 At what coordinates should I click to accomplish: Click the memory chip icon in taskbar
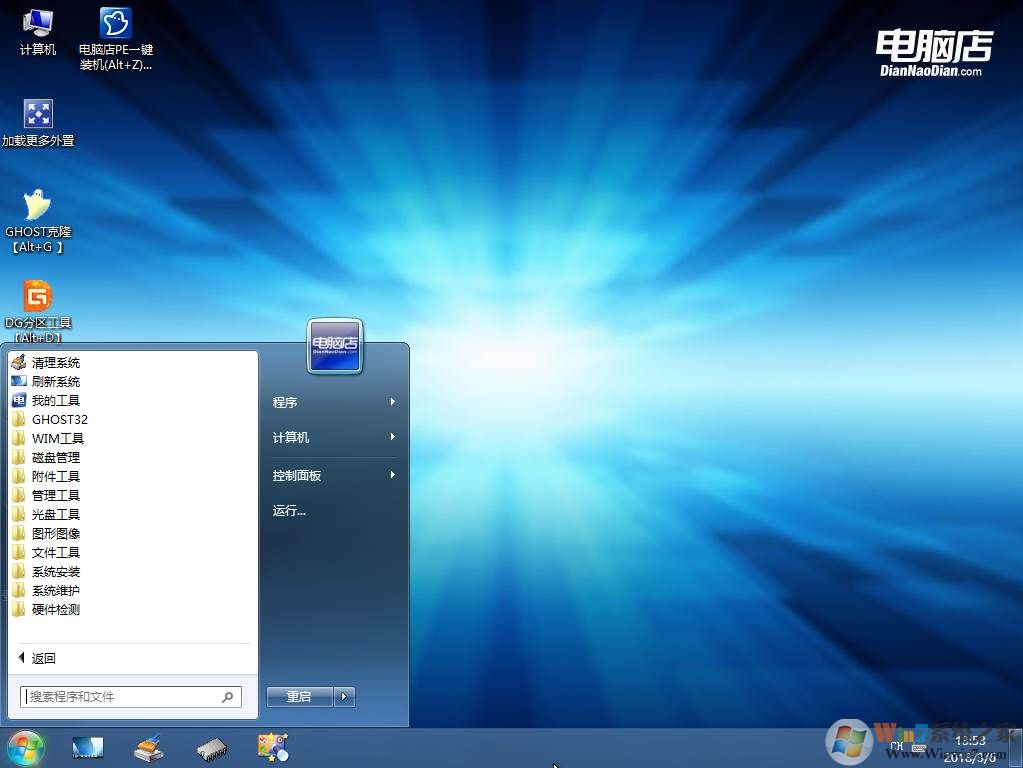click(211, 746)
